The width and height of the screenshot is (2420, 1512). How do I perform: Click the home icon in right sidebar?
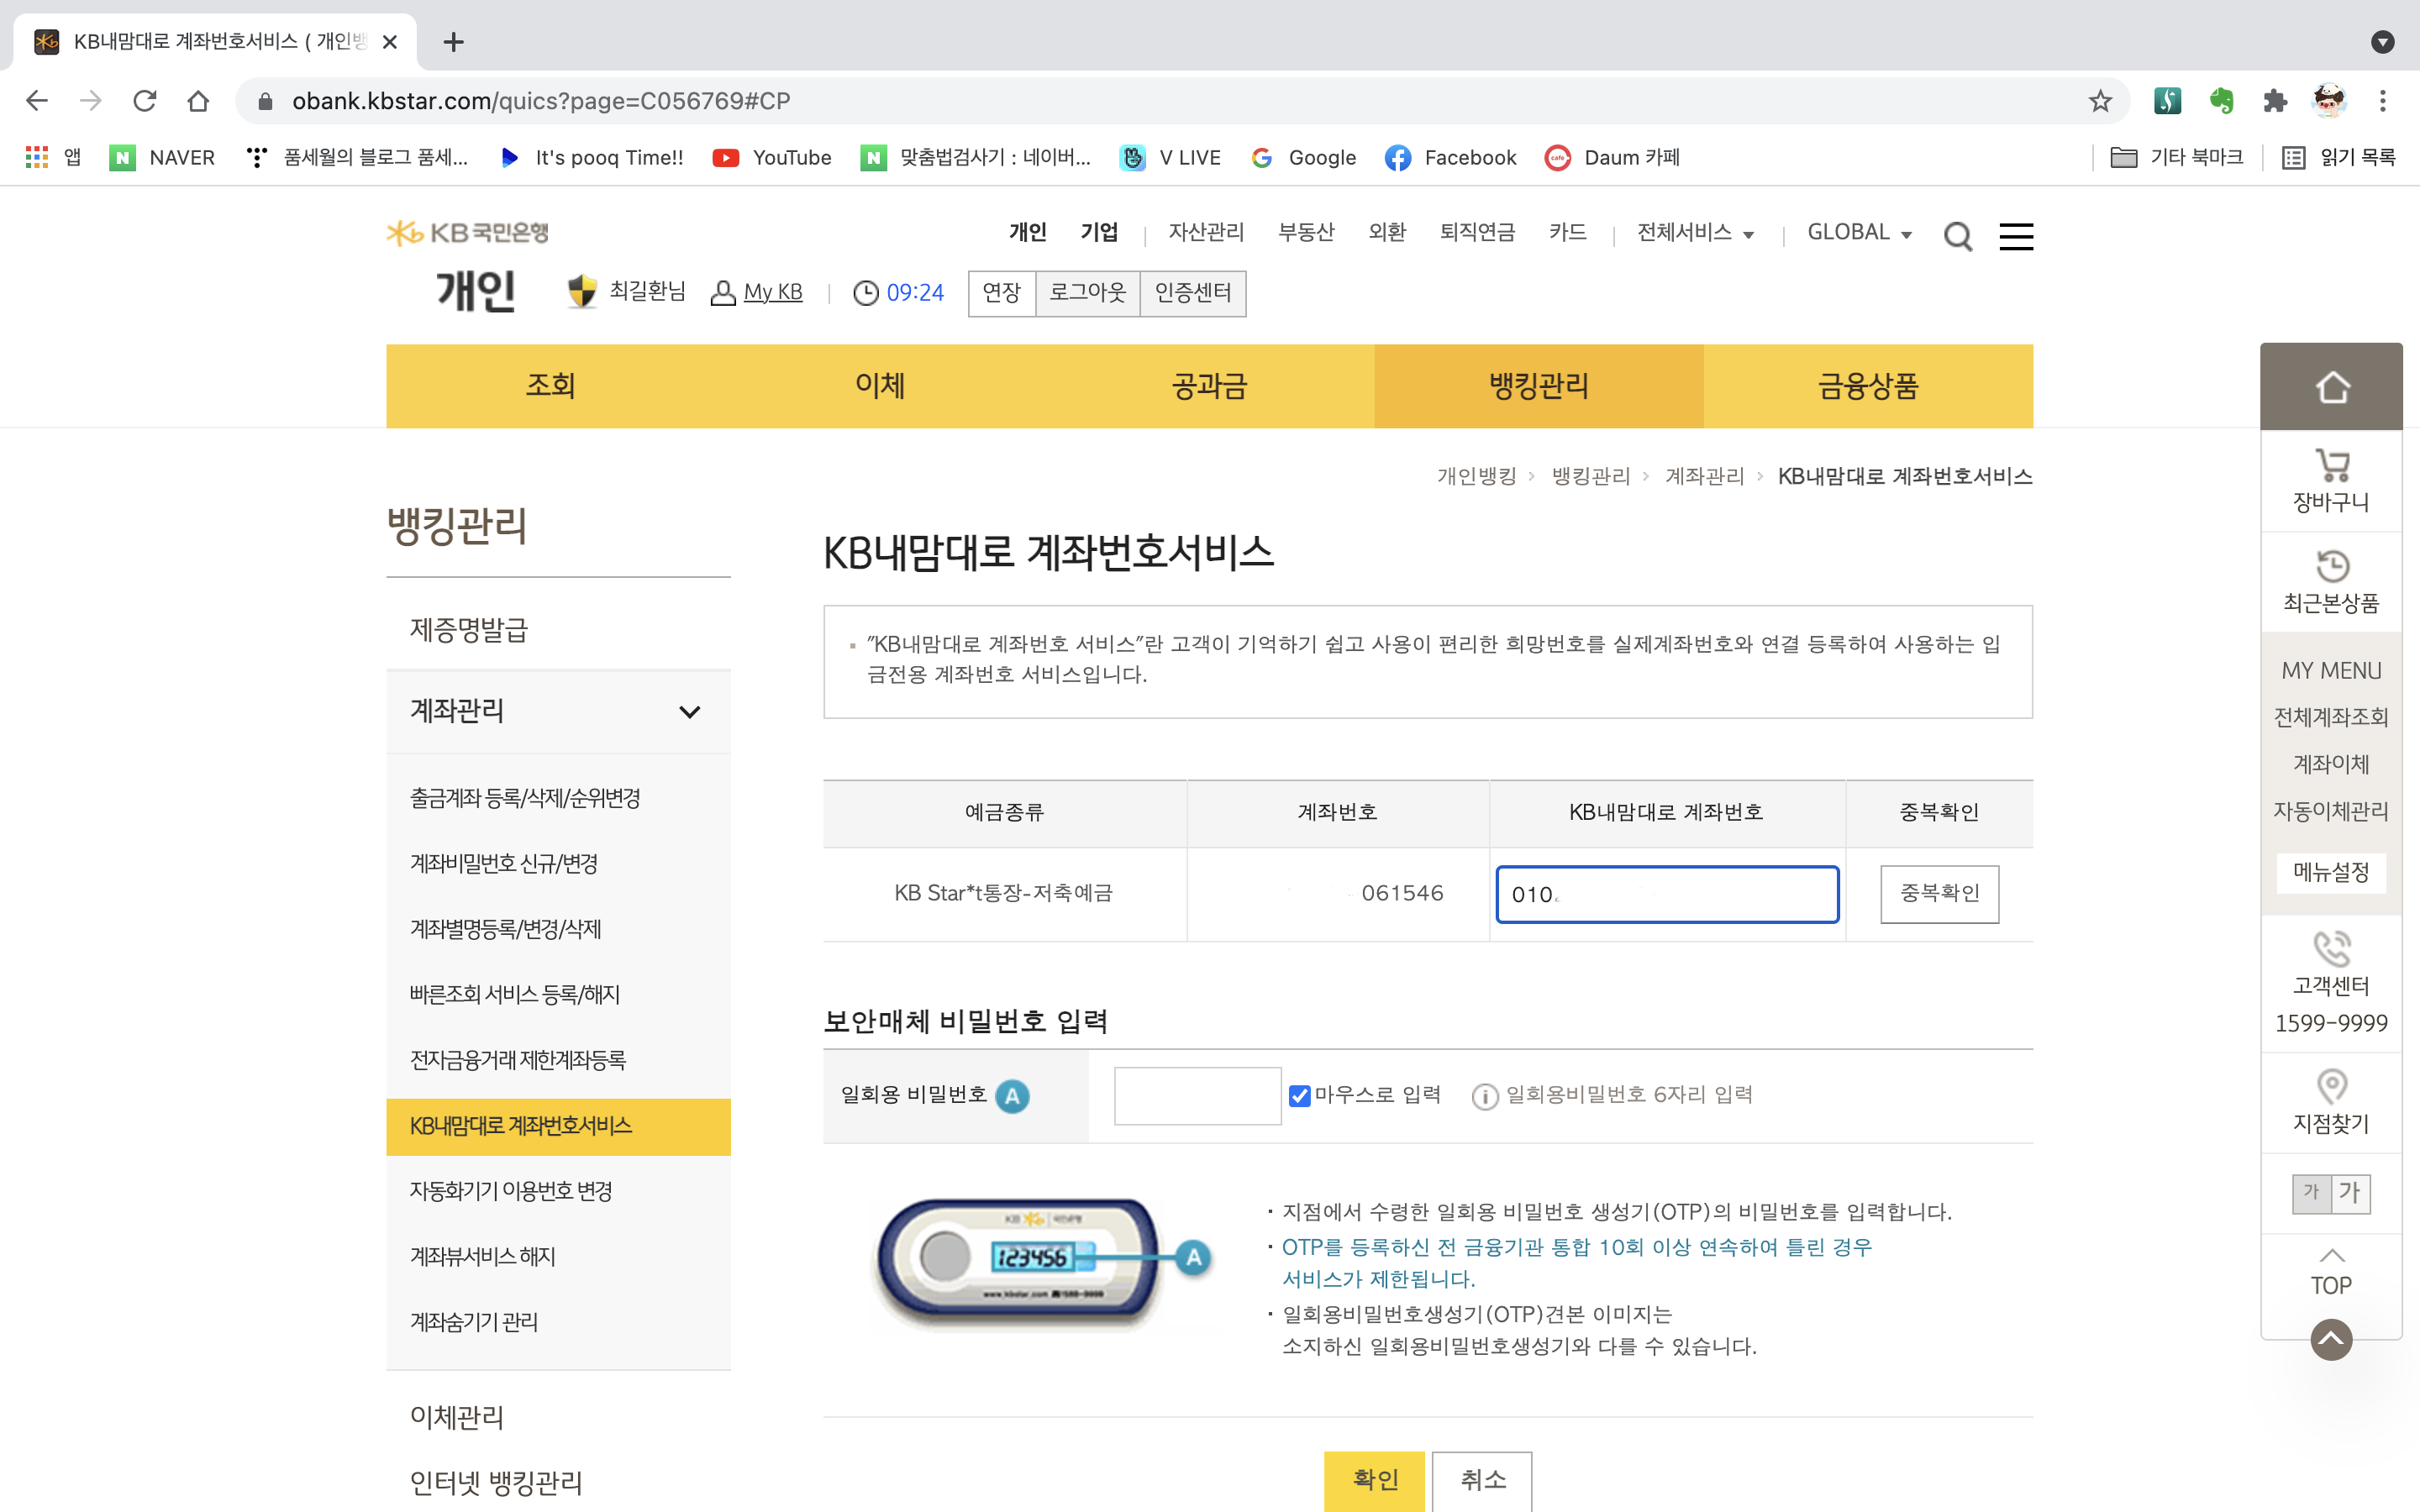(x=2331, y=387)
